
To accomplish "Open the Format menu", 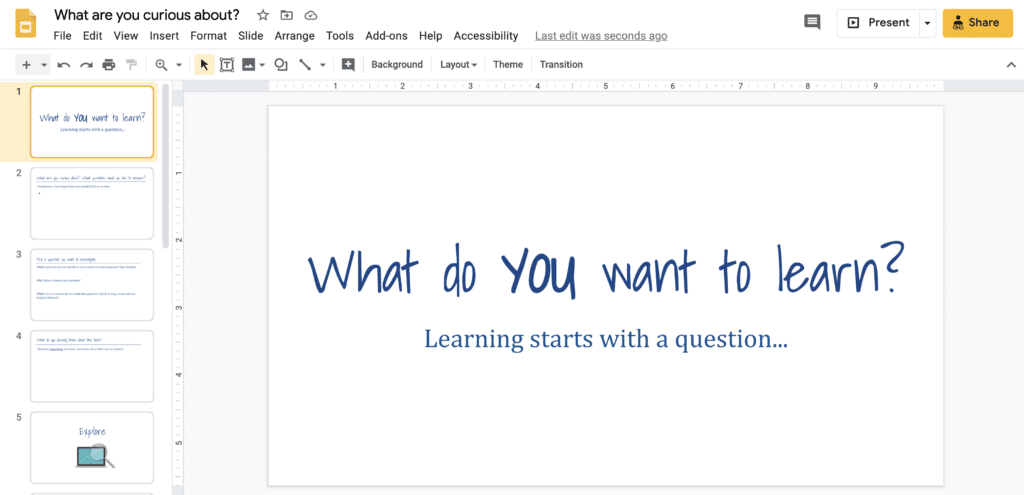I will [208, 36].
